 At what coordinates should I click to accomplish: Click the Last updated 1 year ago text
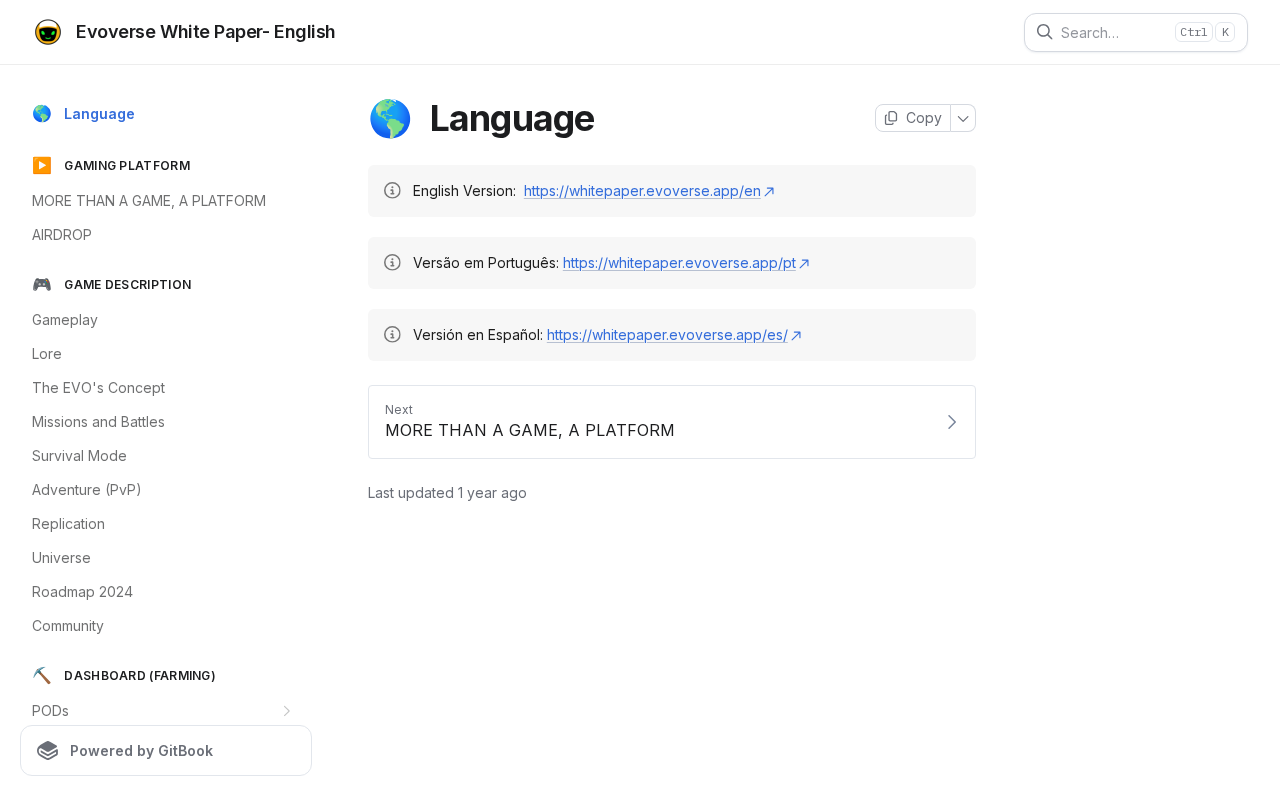pos(447,493)
